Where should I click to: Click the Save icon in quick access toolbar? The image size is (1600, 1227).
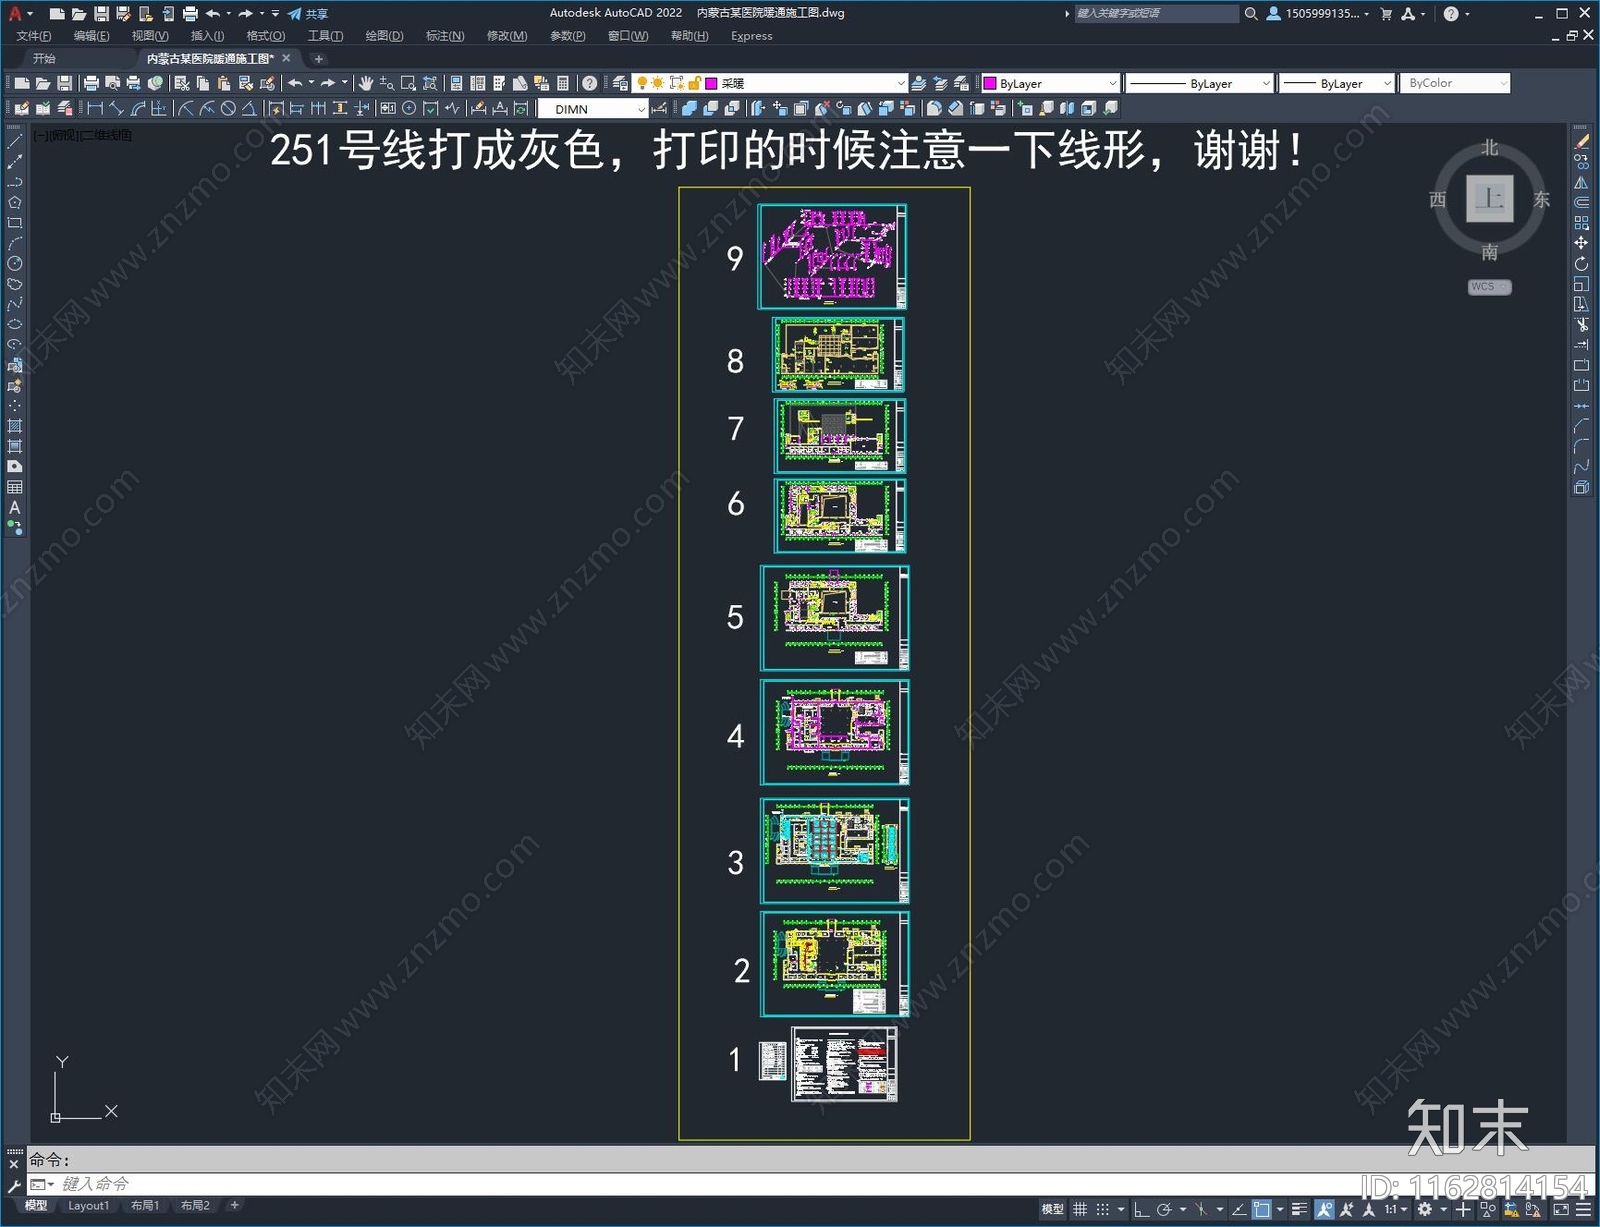pyautogui.click(x=101, y=14)
